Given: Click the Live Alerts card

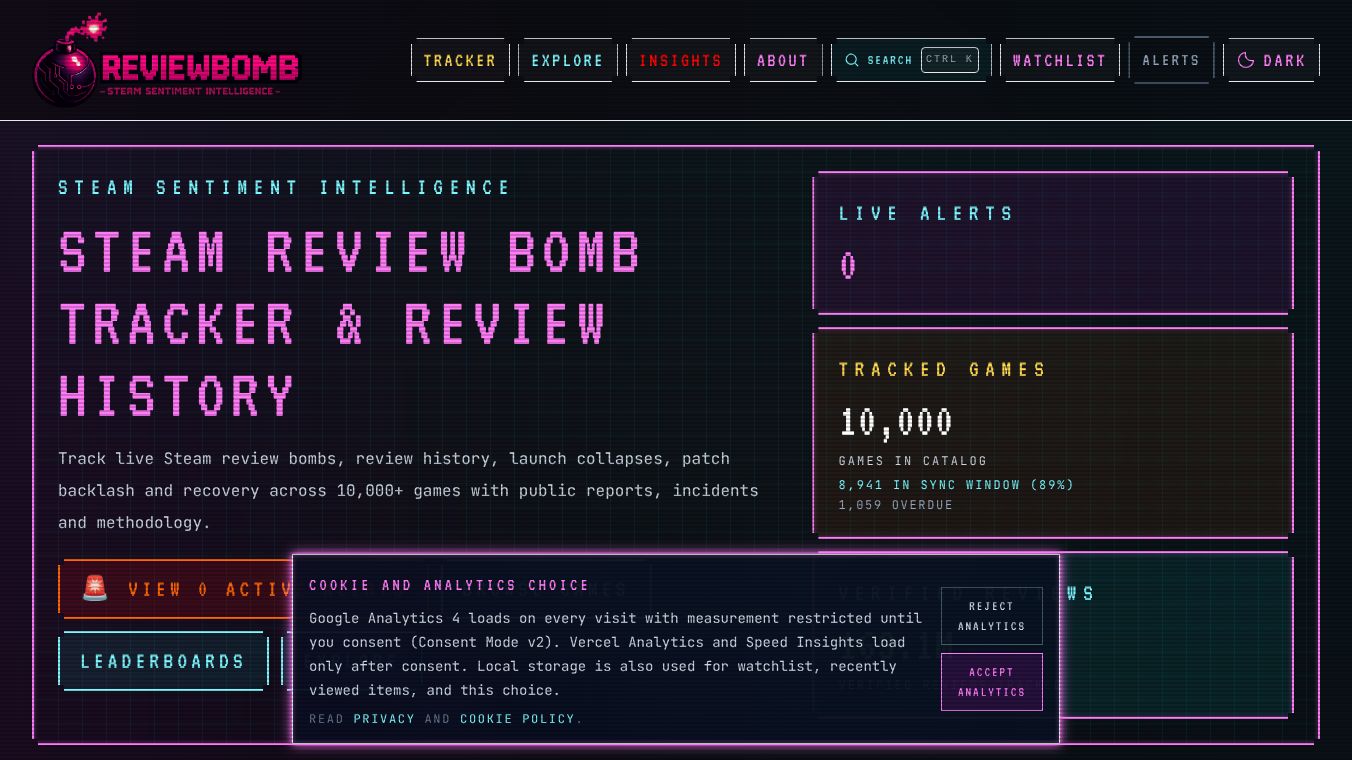Looking at the screenshot, I should [x=1055, y=242].
